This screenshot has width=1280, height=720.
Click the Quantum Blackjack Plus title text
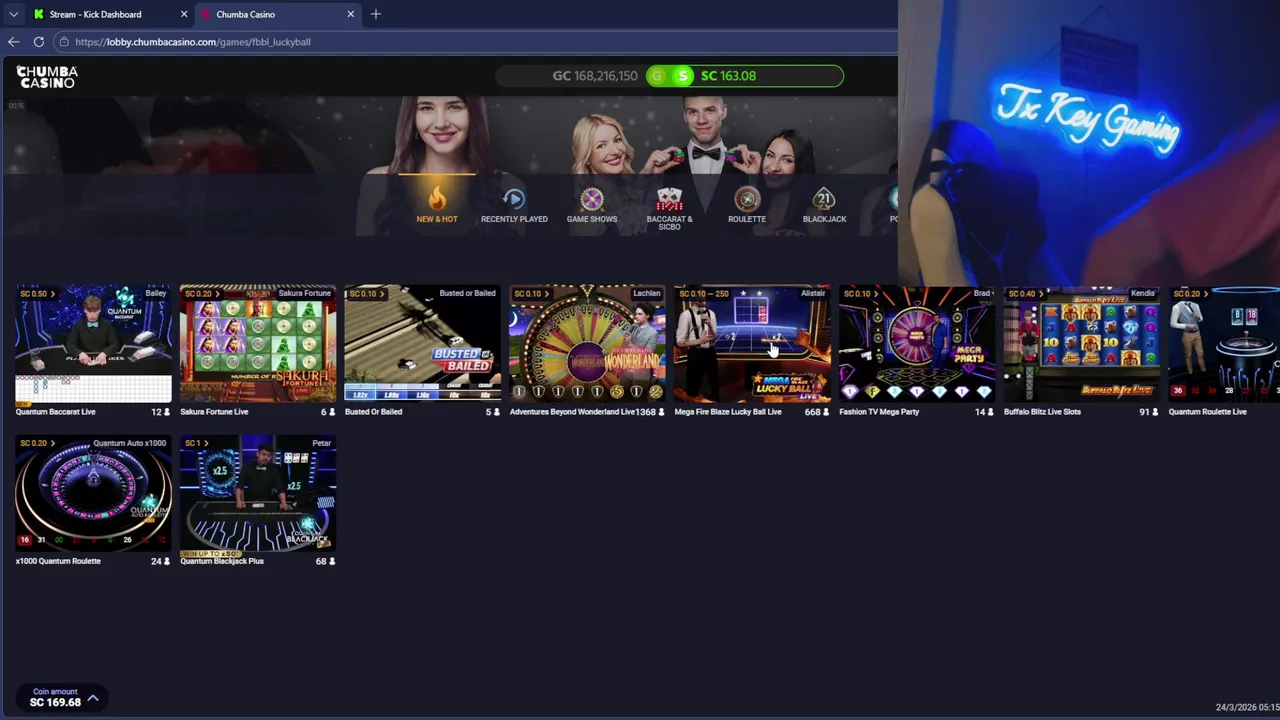tap(222, 561)
